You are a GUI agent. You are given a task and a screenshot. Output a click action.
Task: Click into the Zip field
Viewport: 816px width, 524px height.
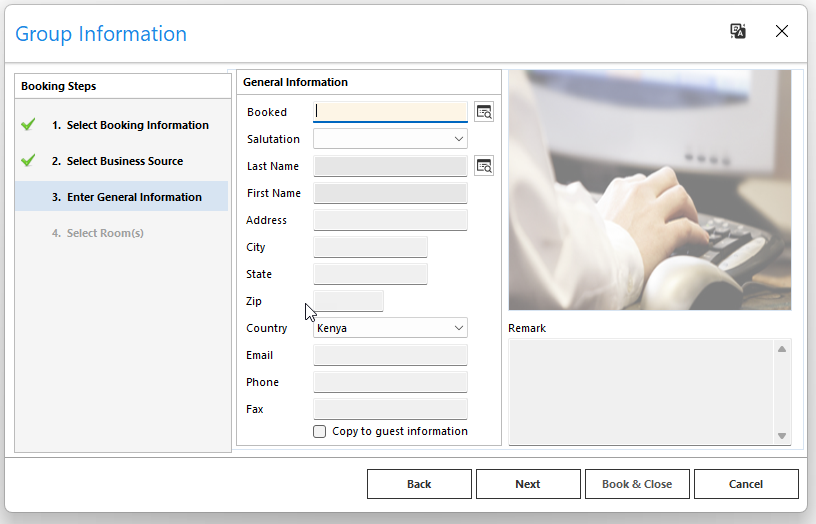(x=349, y=301)
